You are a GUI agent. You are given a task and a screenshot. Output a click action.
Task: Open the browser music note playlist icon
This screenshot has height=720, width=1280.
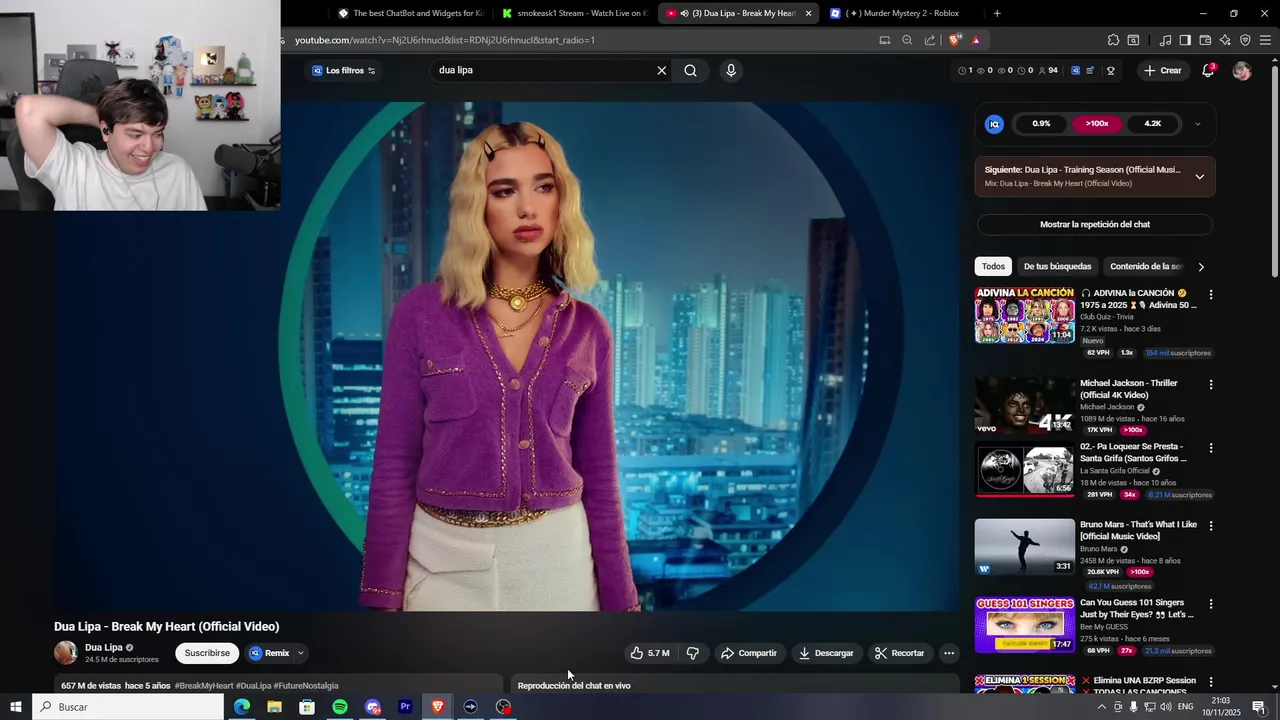click(x=1165, y=40)
